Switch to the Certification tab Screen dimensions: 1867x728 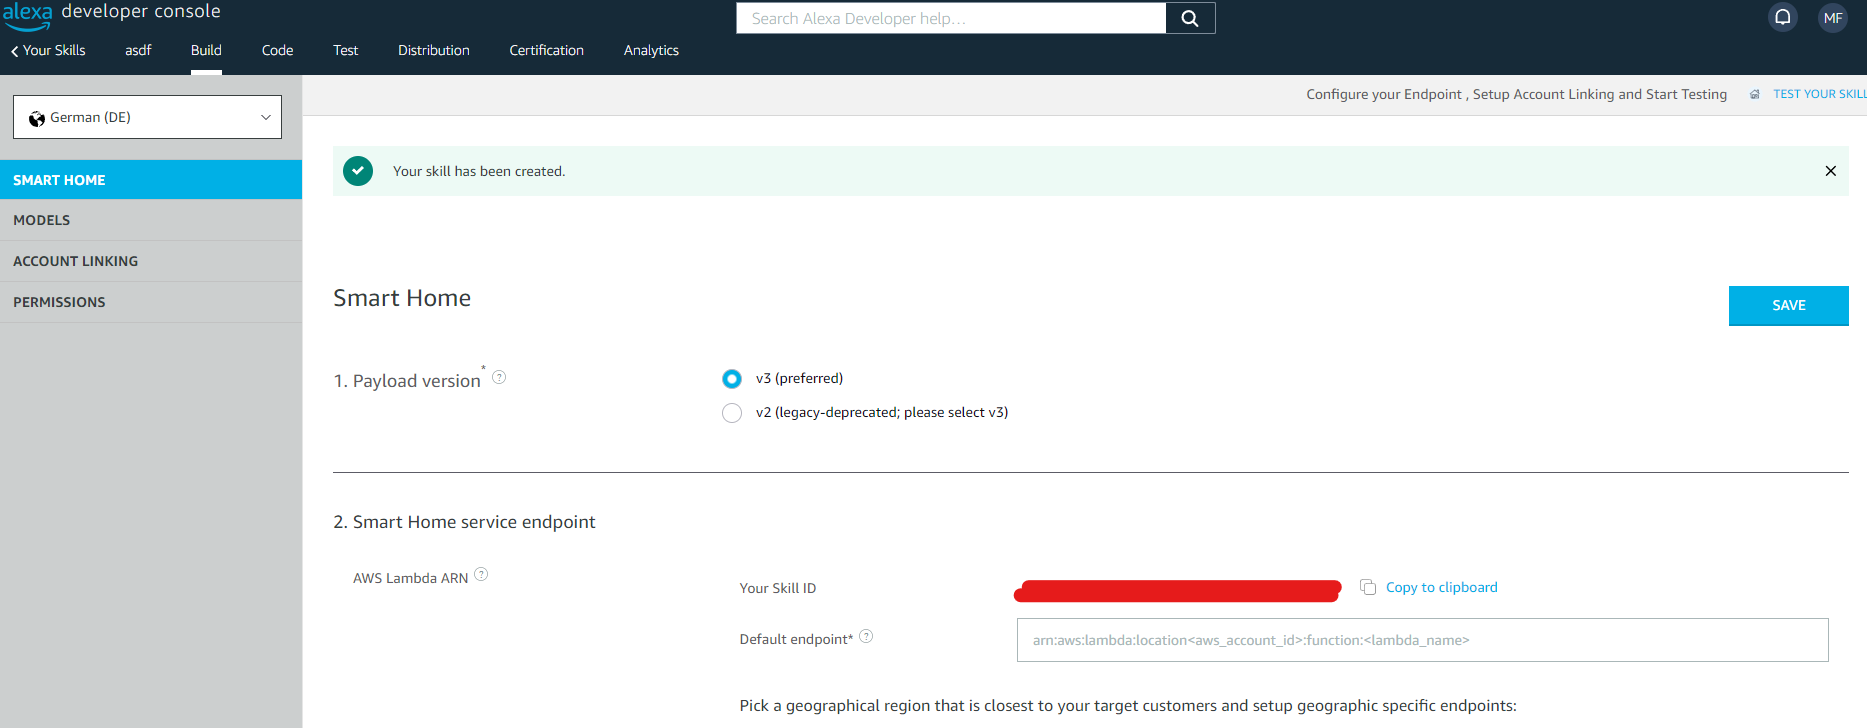click(x=546, y=50)
